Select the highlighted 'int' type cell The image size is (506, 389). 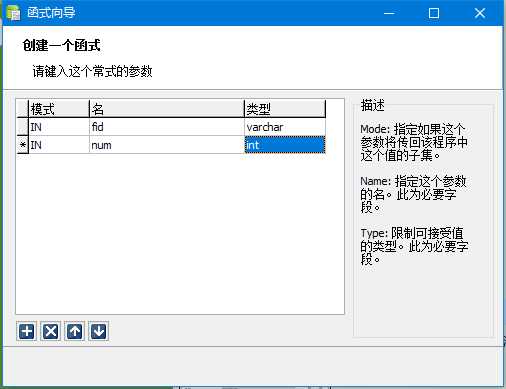pos(285,145)
